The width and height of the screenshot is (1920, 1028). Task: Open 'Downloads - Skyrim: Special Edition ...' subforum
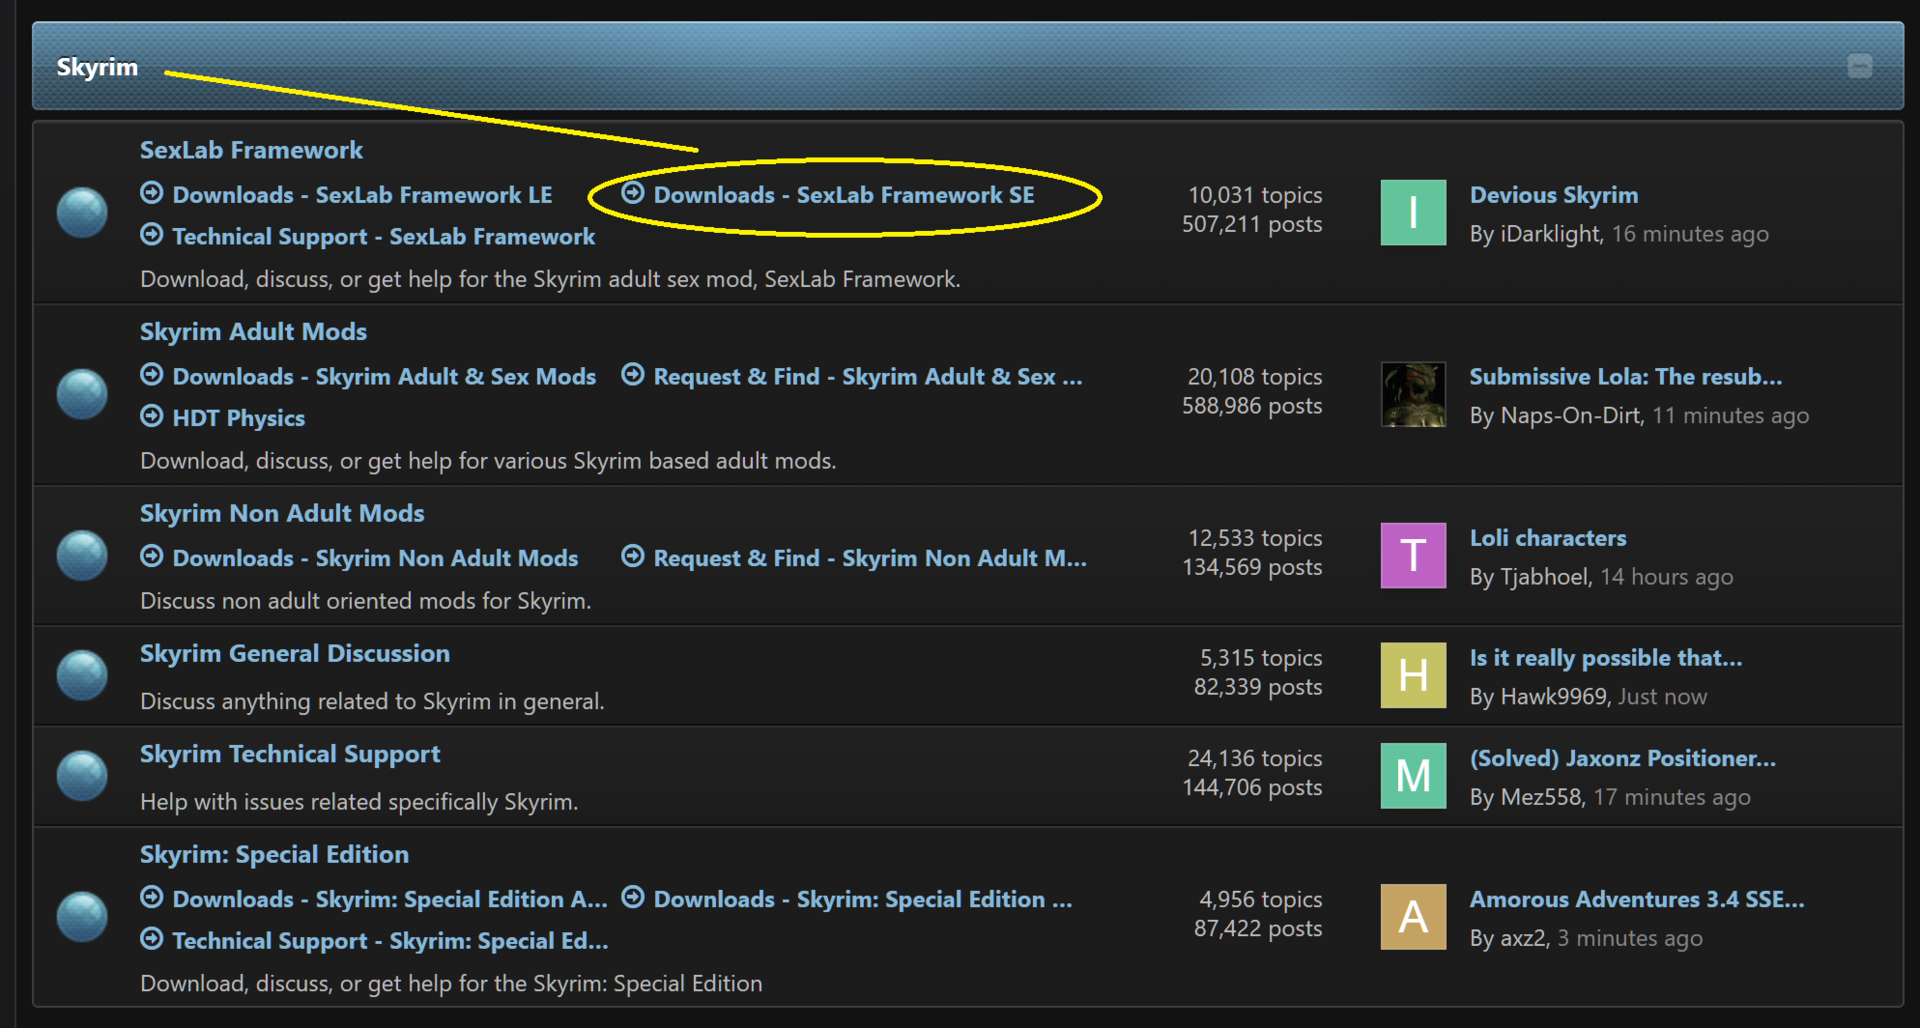tap(863, 900)
